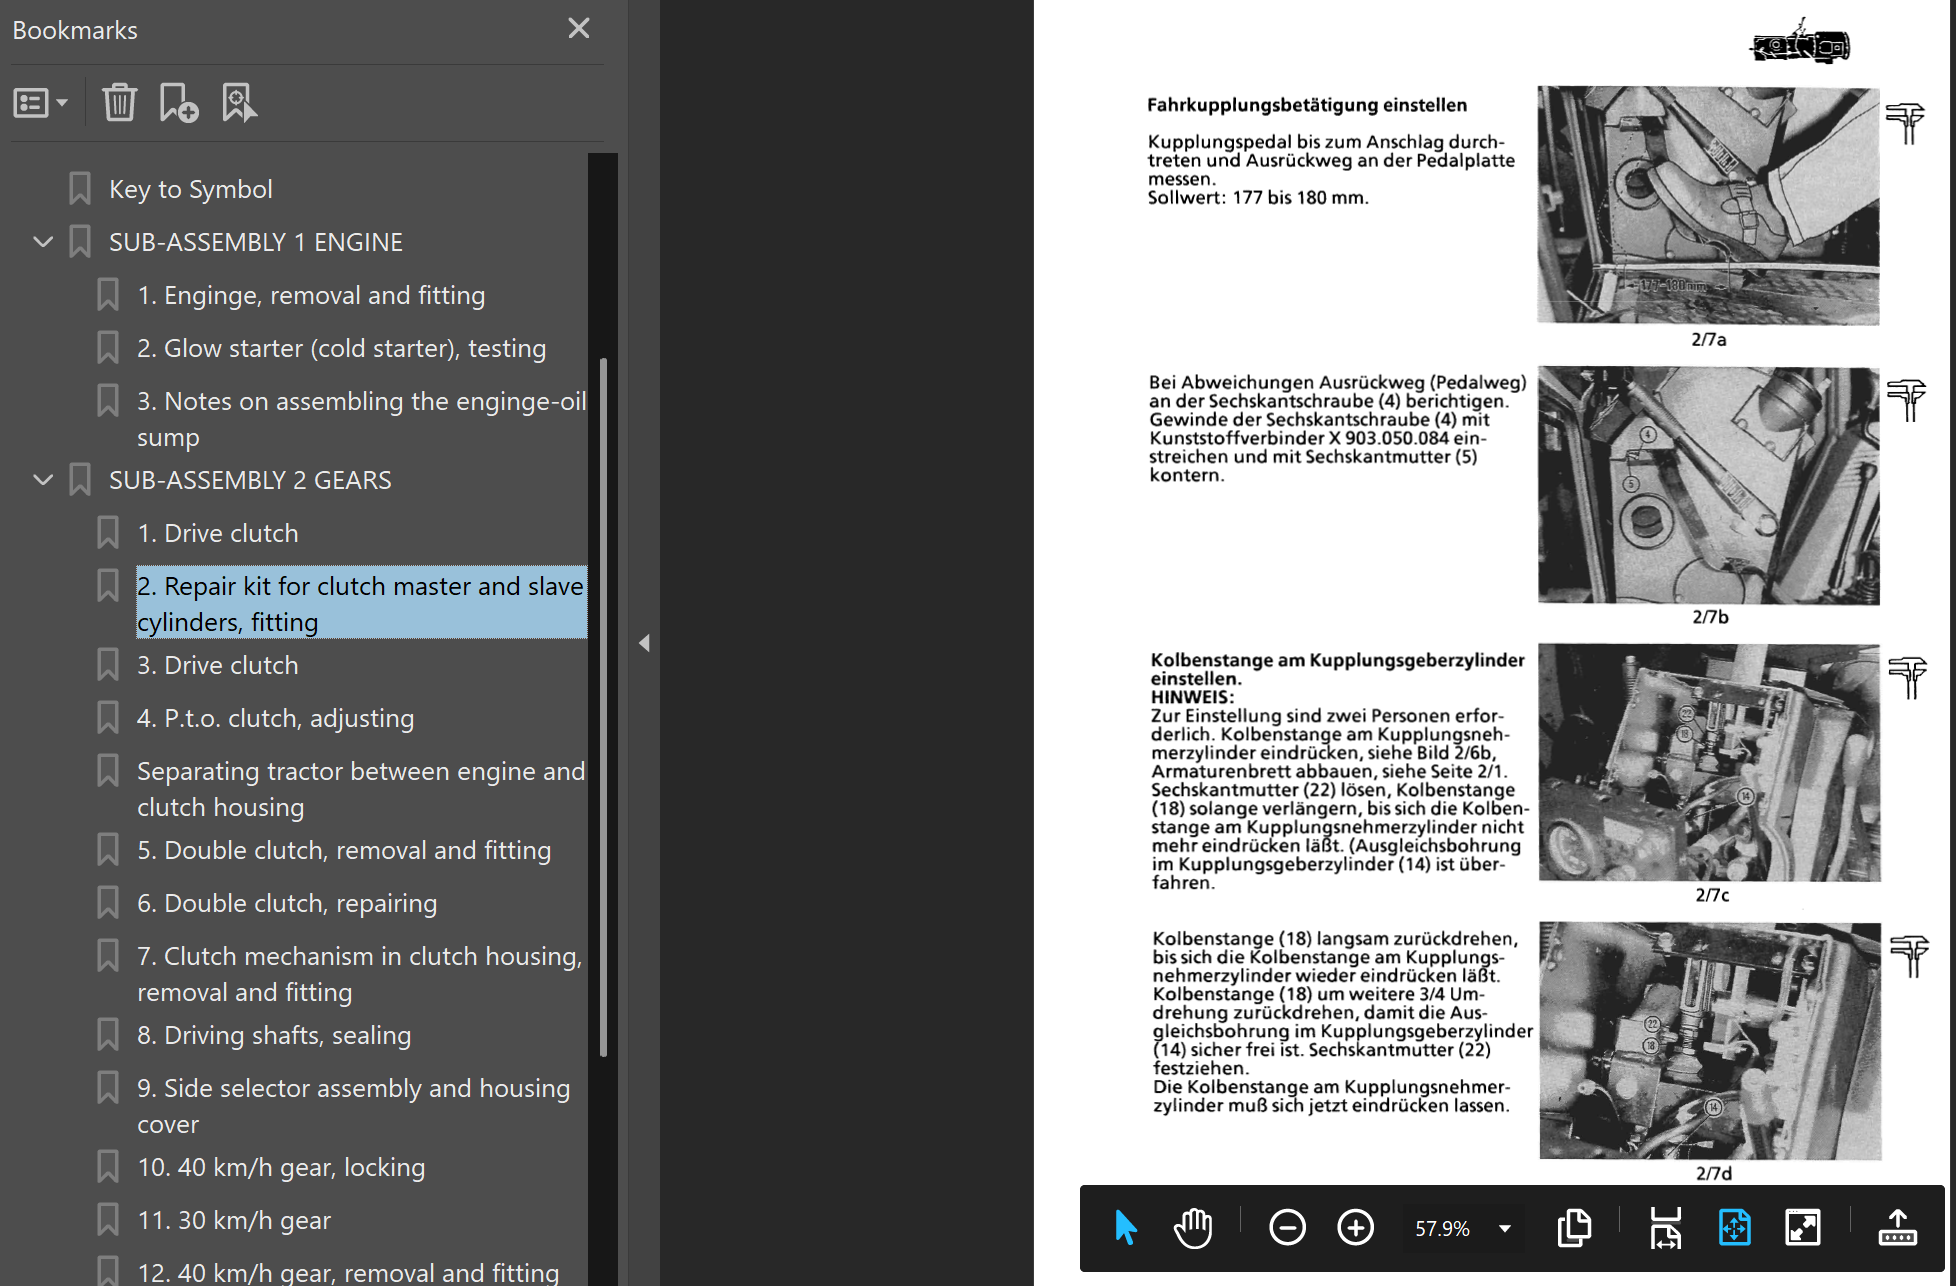Click bookmark icon beside Driving shafts, sealing

108,1034
